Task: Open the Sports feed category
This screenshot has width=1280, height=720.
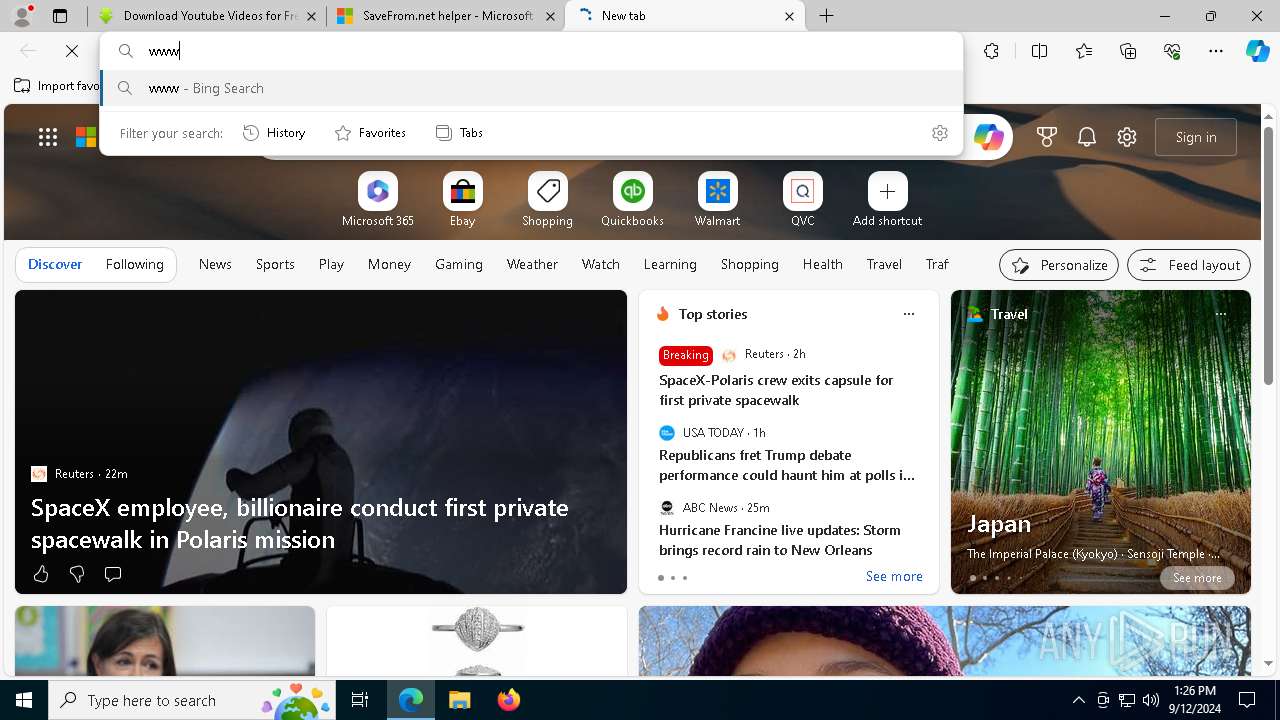Action: coord(275,264)
